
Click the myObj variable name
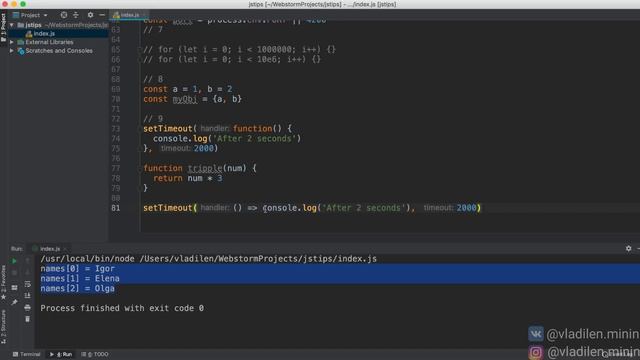coord(185,99)
